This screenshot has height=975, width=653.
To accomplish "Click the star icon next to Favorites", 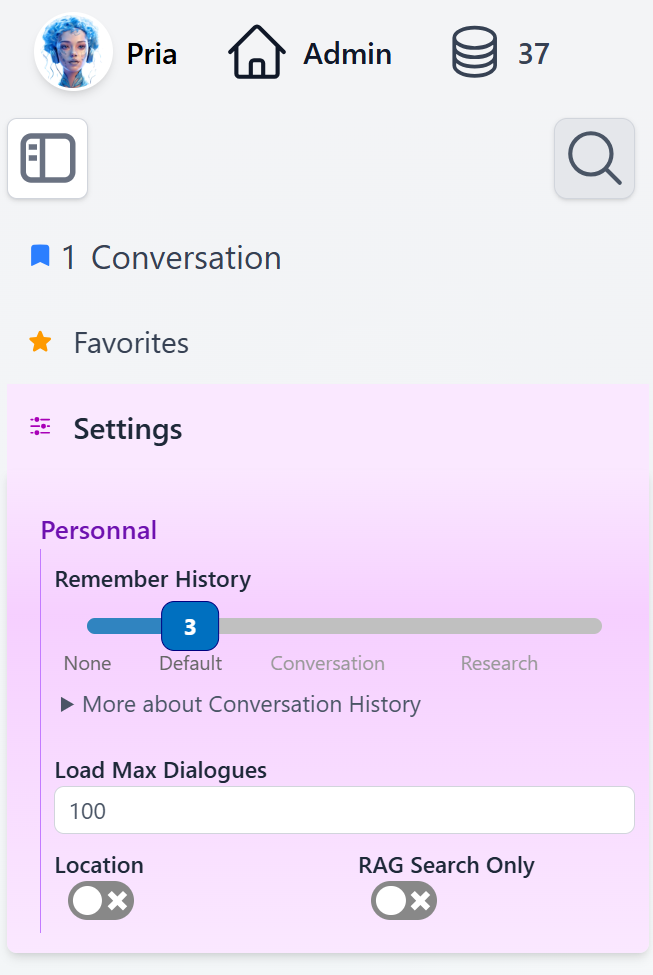I will (40, 341).
